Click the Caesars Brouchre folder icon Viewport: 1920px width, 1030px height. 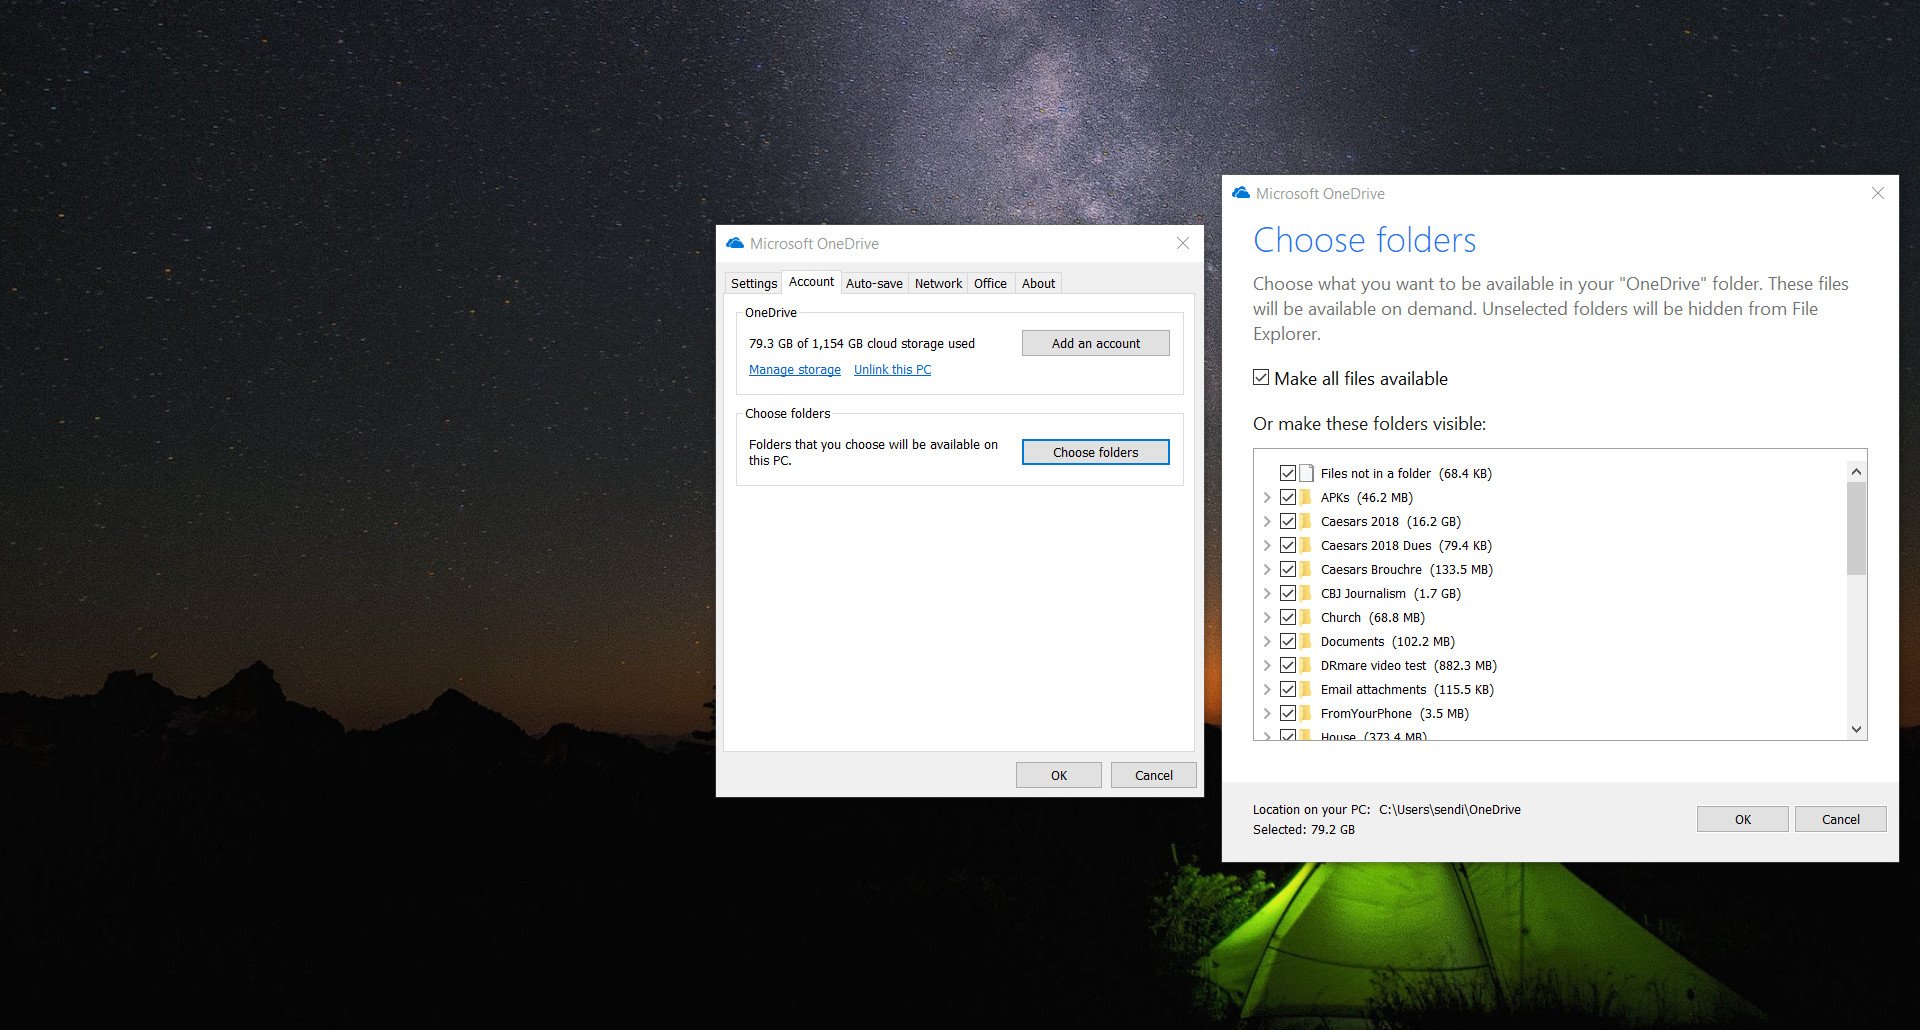(1306, 569)
